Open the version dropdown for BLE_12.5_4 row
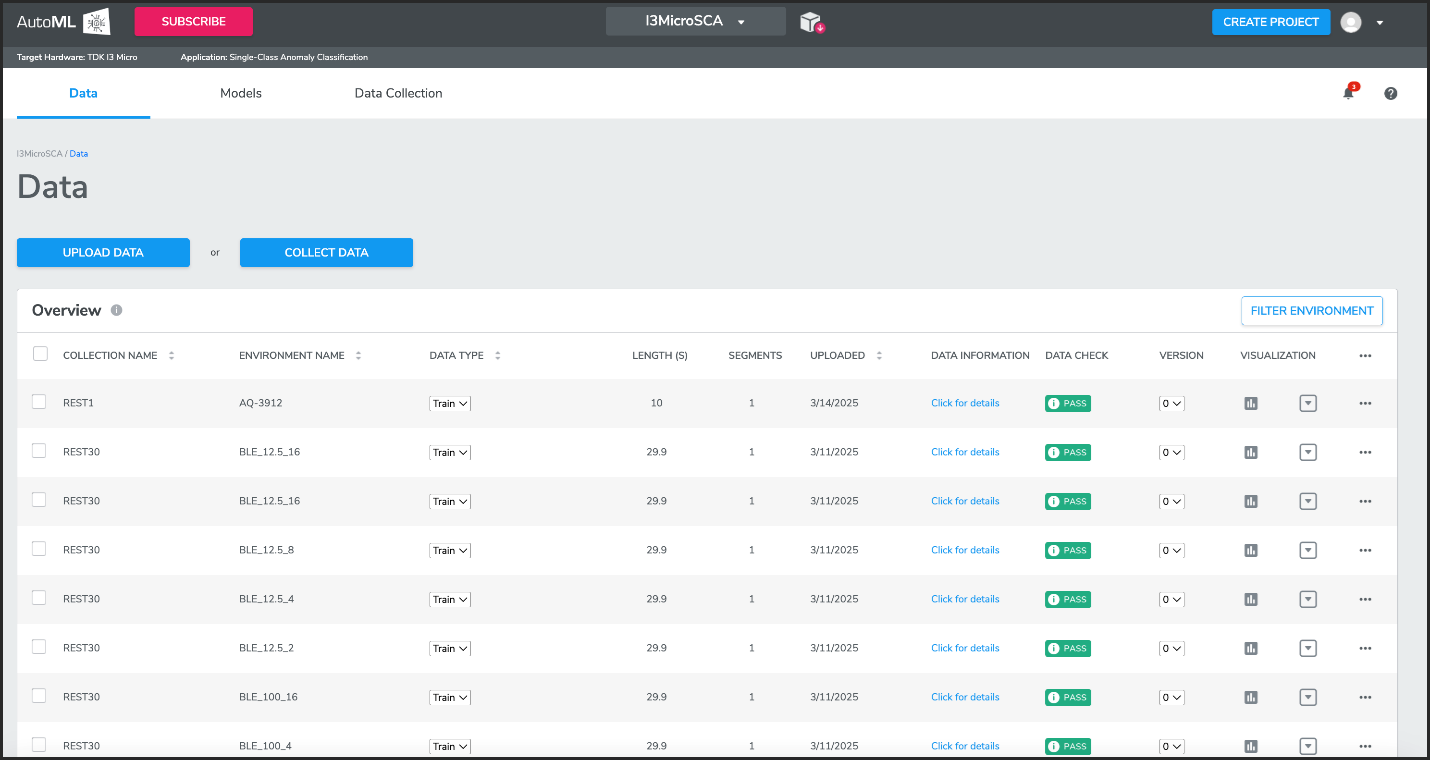 point(1172,599)
